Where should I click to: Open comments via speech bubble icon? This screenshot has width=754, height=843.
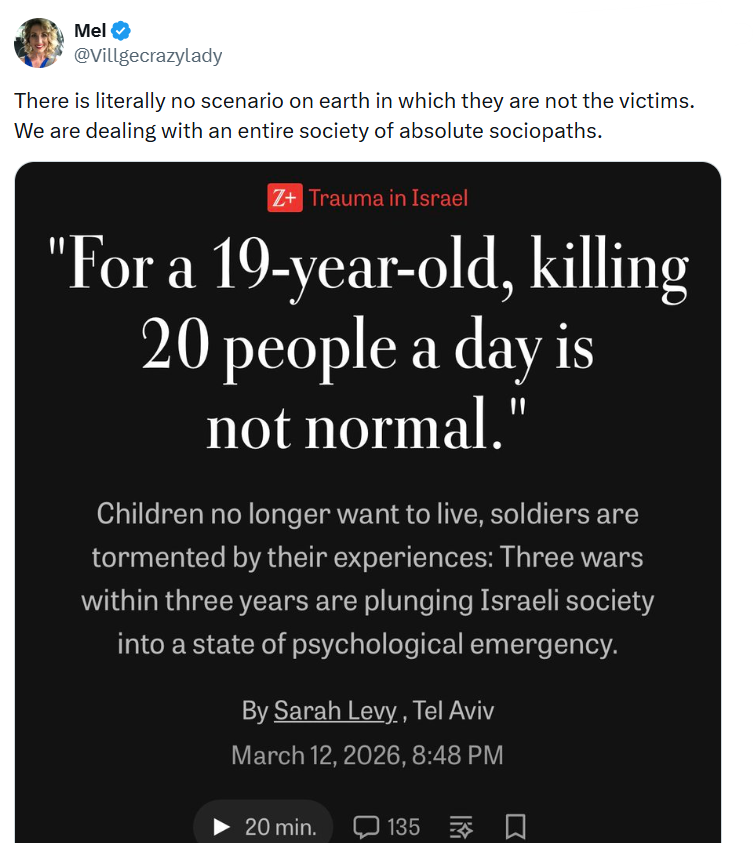tap(366, 827)
